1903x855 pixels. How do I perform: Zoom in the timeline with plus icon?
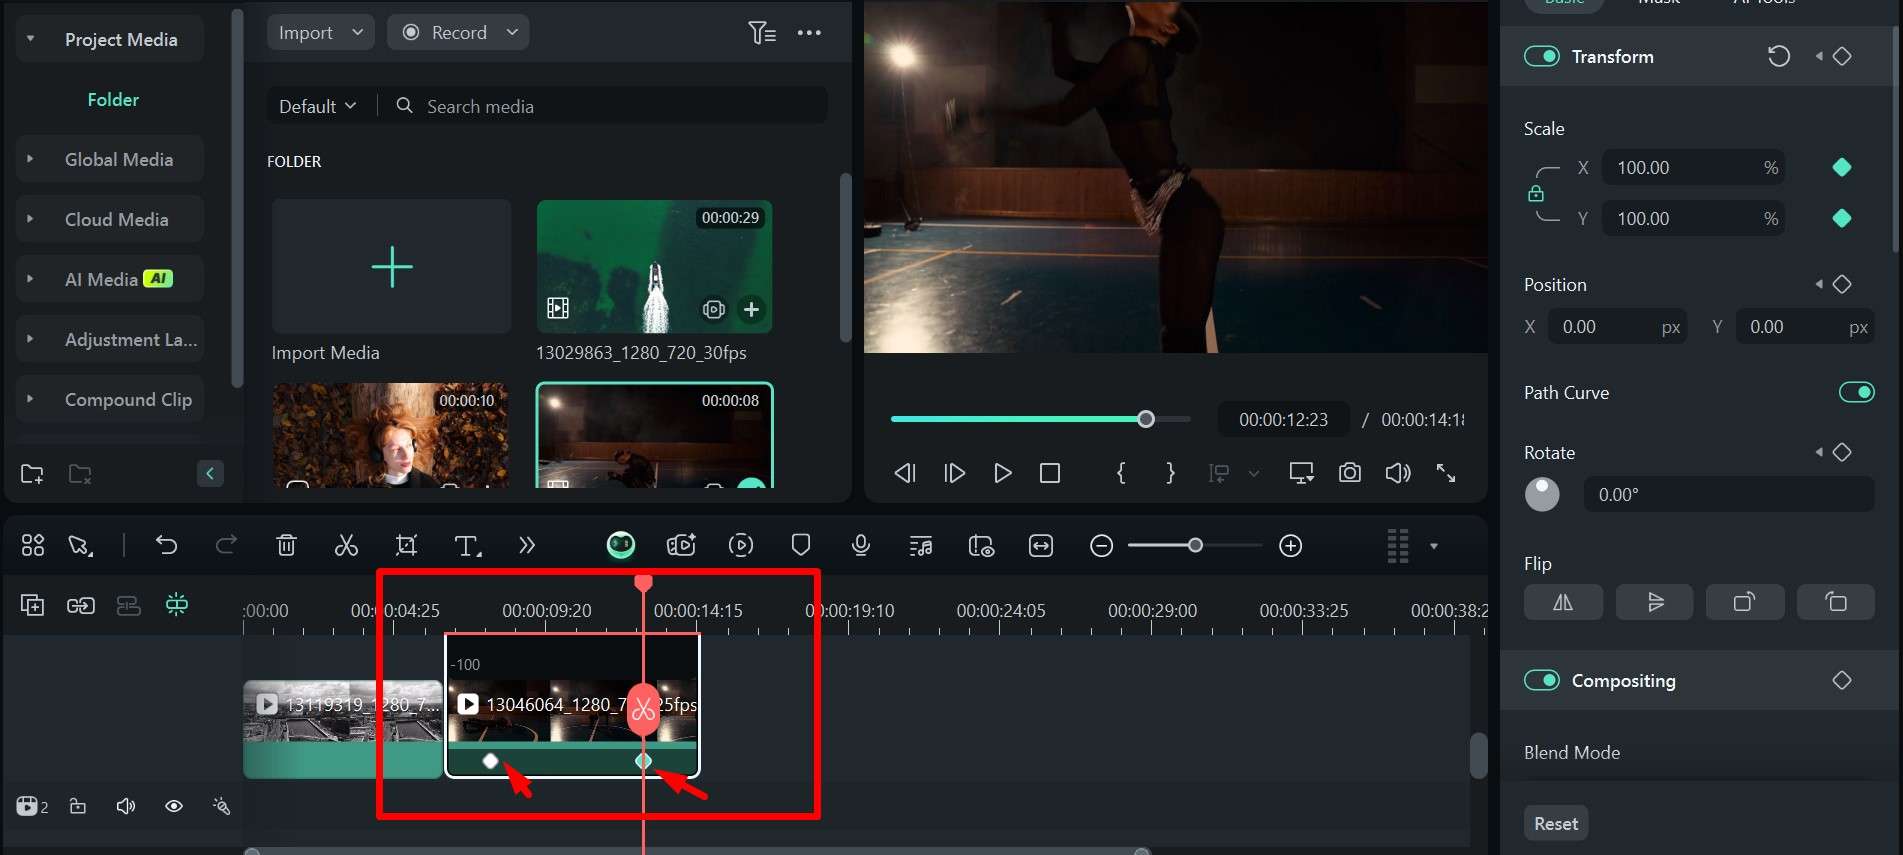(1291, 546)
